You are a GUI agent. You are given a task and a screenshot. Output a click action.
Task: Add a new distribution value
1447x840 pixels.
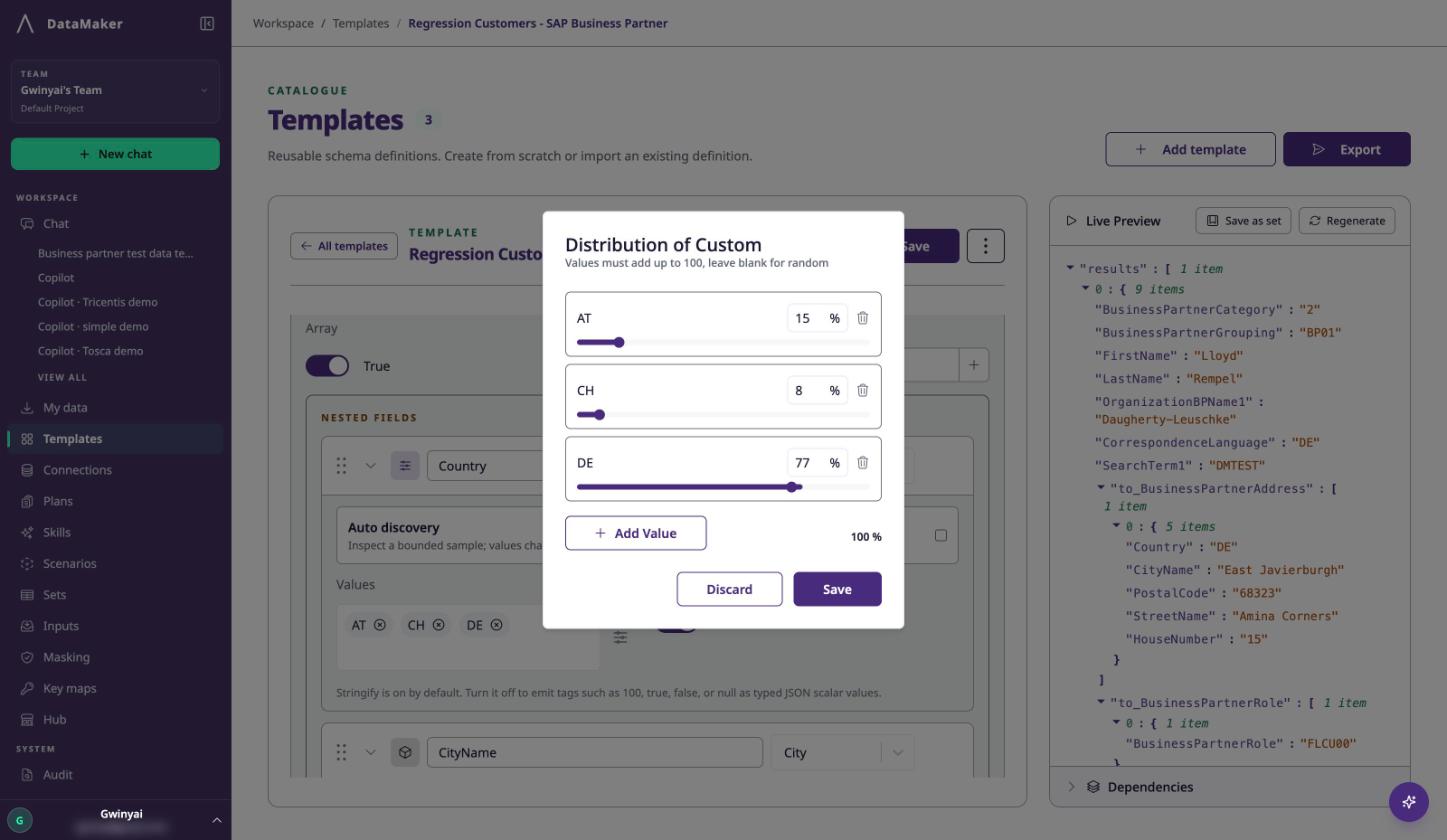click(x=635, y=533)
